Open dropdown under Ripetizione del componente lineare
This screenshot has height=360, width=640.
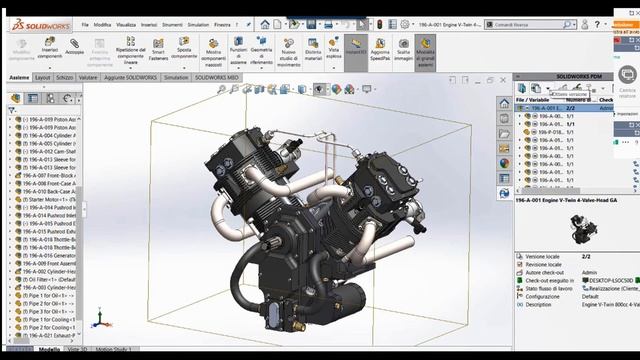pyautogui.click(x=131, y=68)
